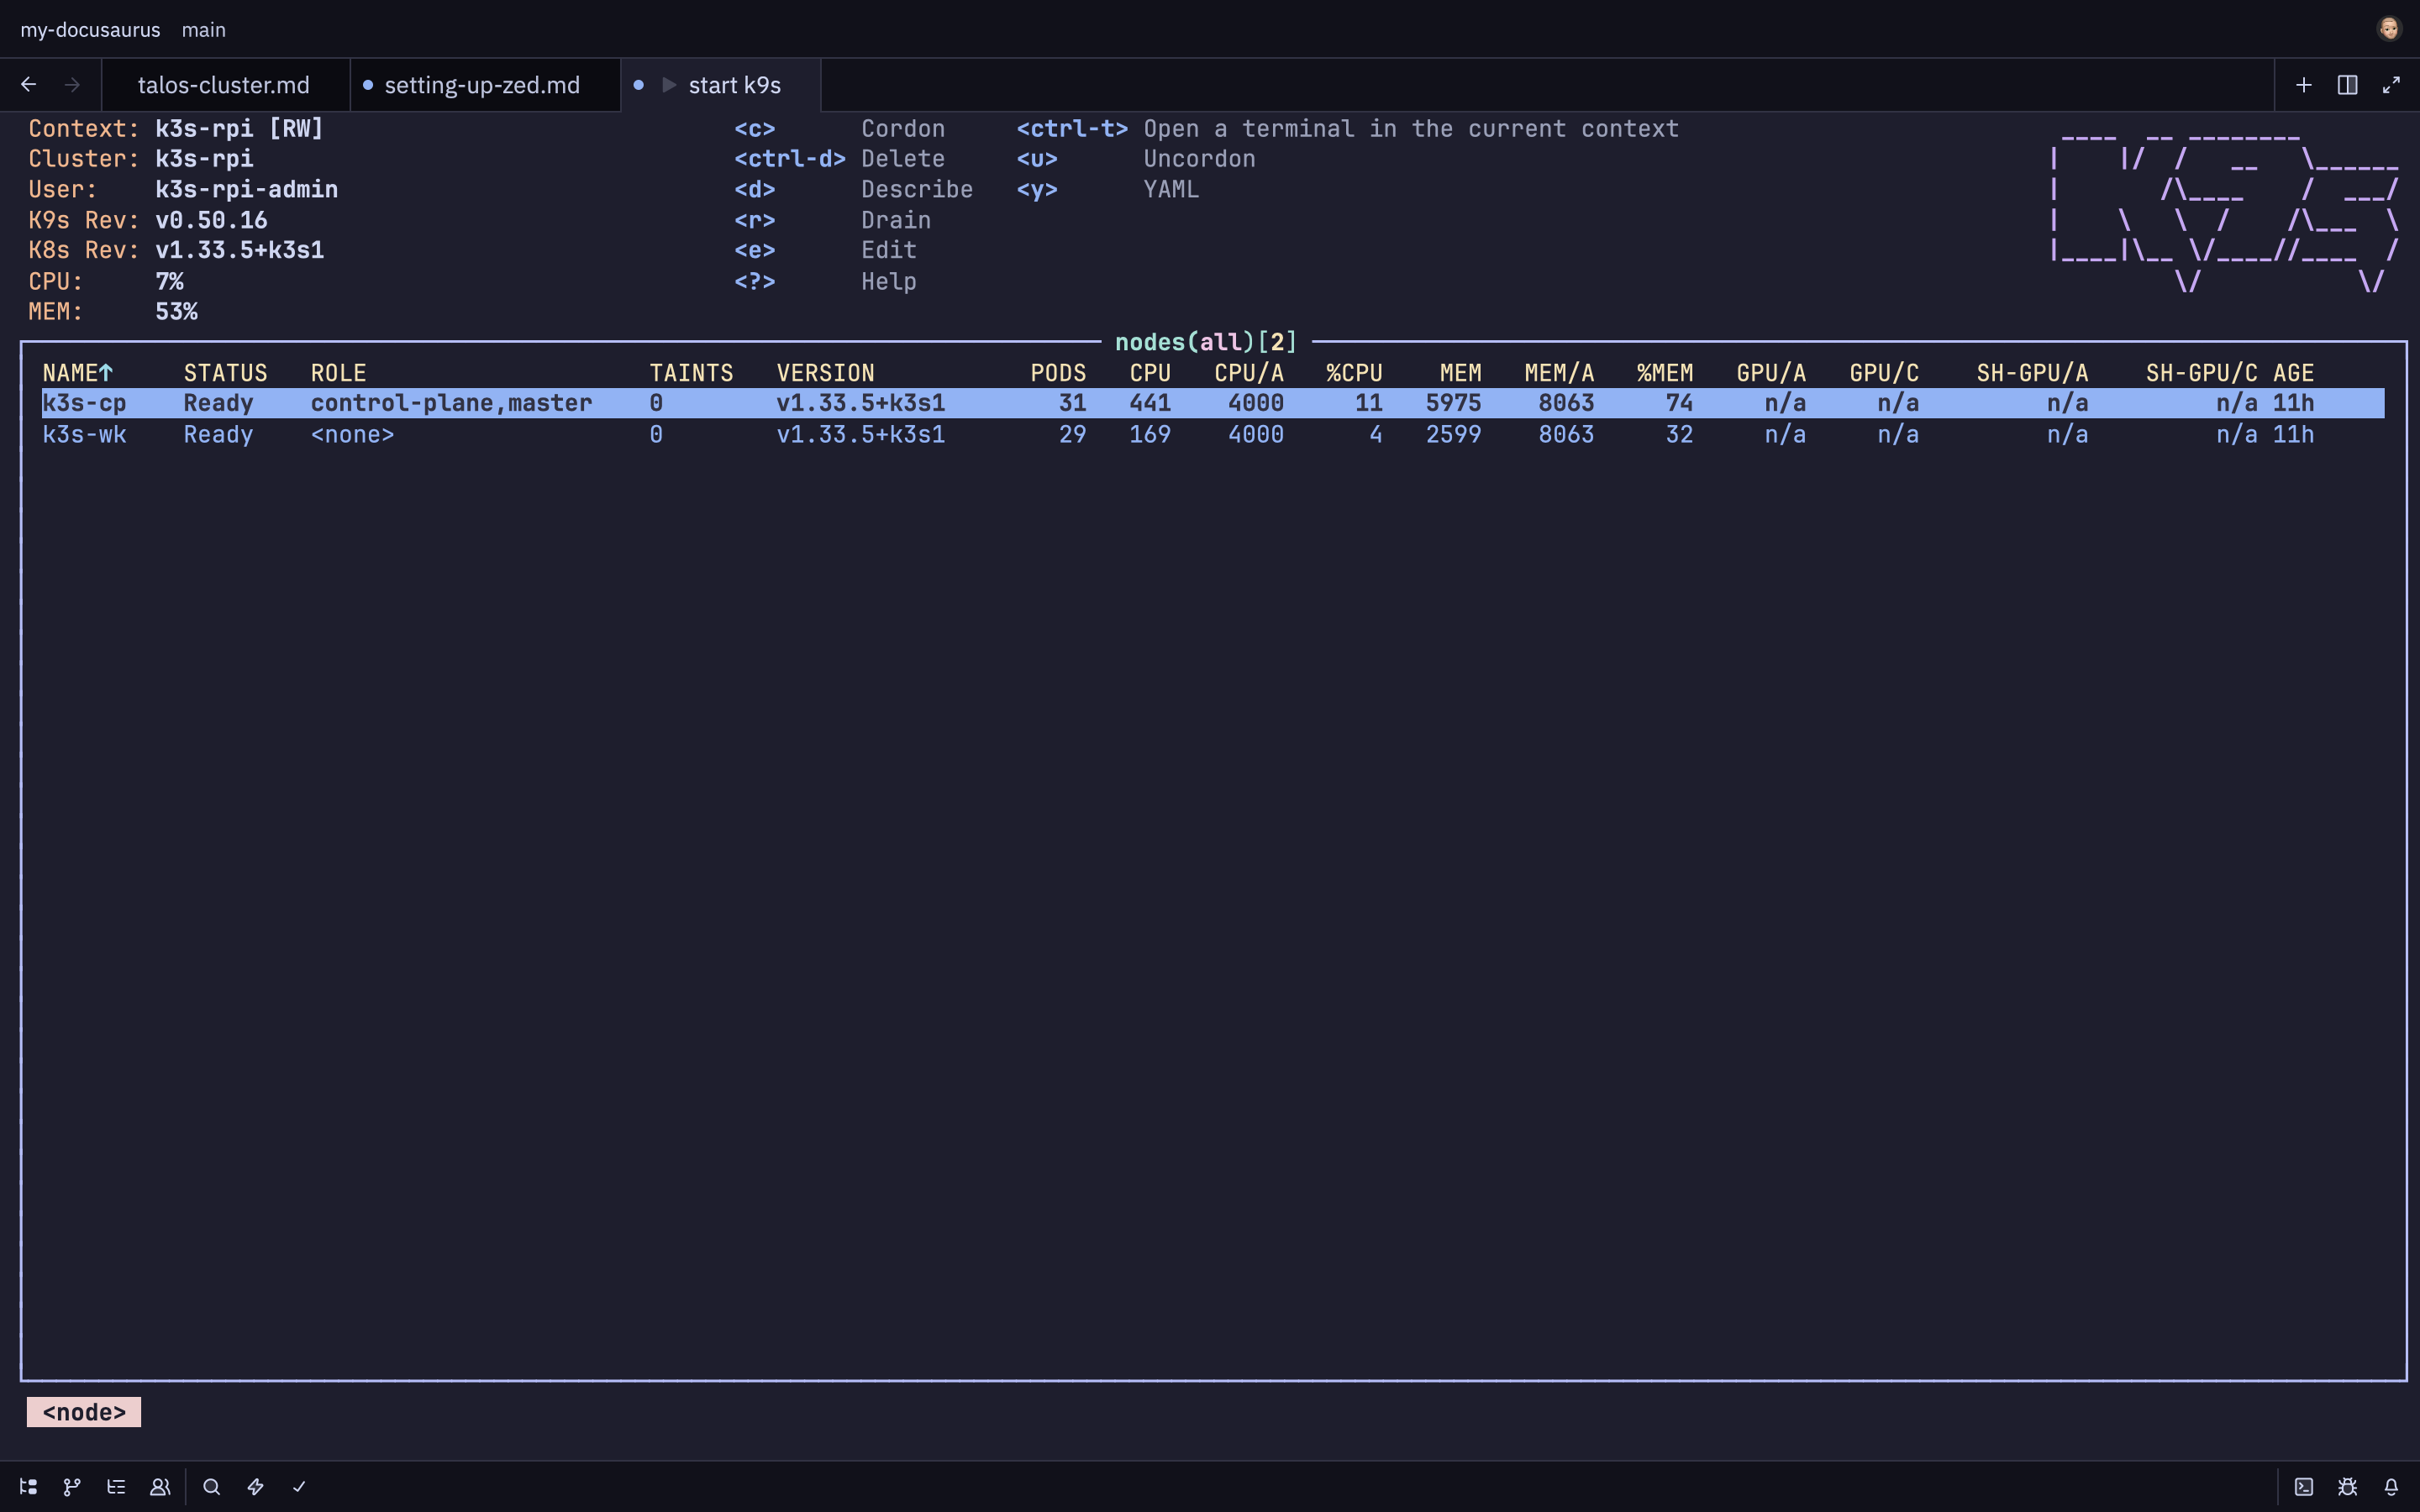The height and width of the screenshot is (1512, 2420).
Task: Open the my-docusaurus project dropdown
Action: 90,30
